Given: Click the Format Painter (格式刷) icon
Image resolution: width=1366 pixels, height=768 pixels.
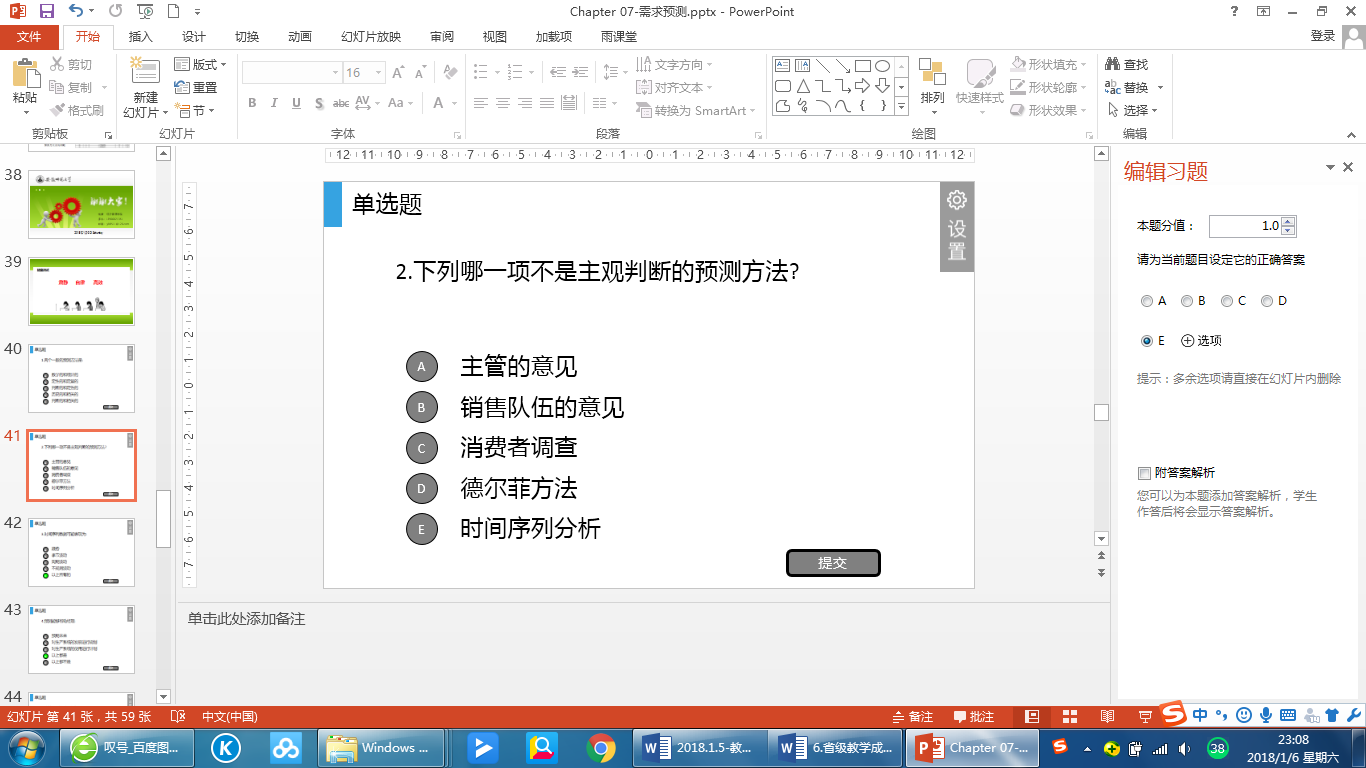Looking at the screenshot, I should click(58, 110).
